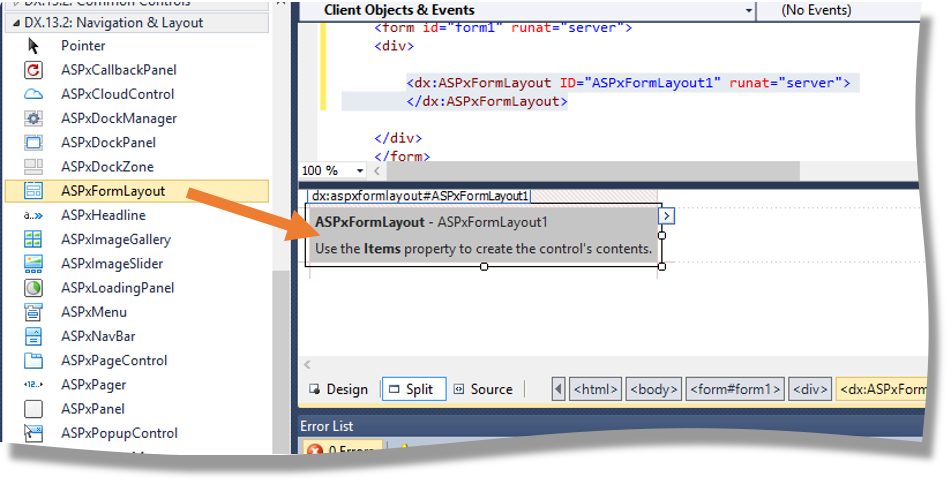Click the closing </div> code line
This screenshot has width=949, height=482.
pos(398,137)
